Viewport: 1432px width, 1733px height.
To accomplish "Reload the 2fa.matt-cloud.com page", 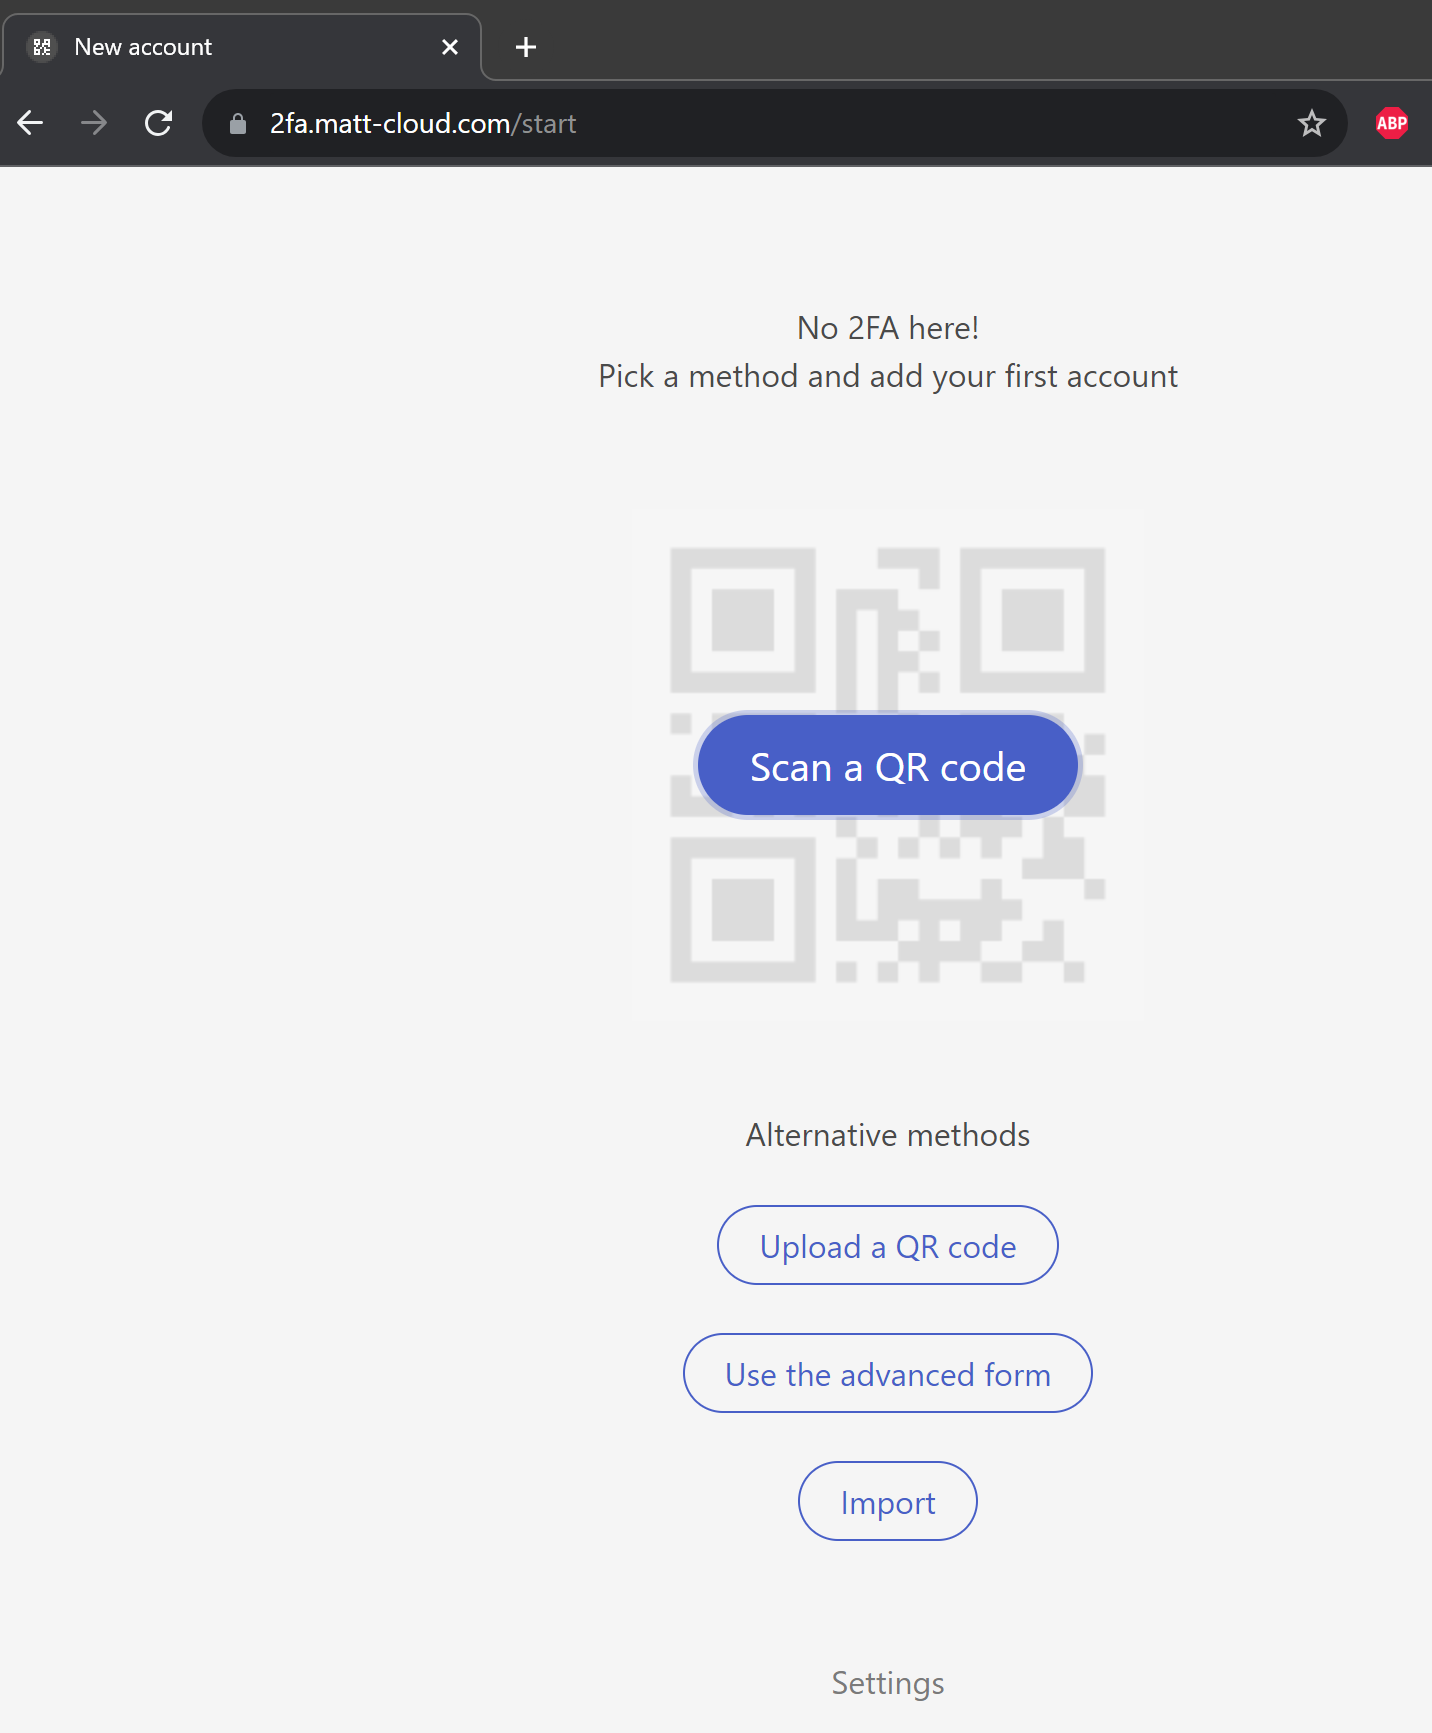I will (158, 123).
